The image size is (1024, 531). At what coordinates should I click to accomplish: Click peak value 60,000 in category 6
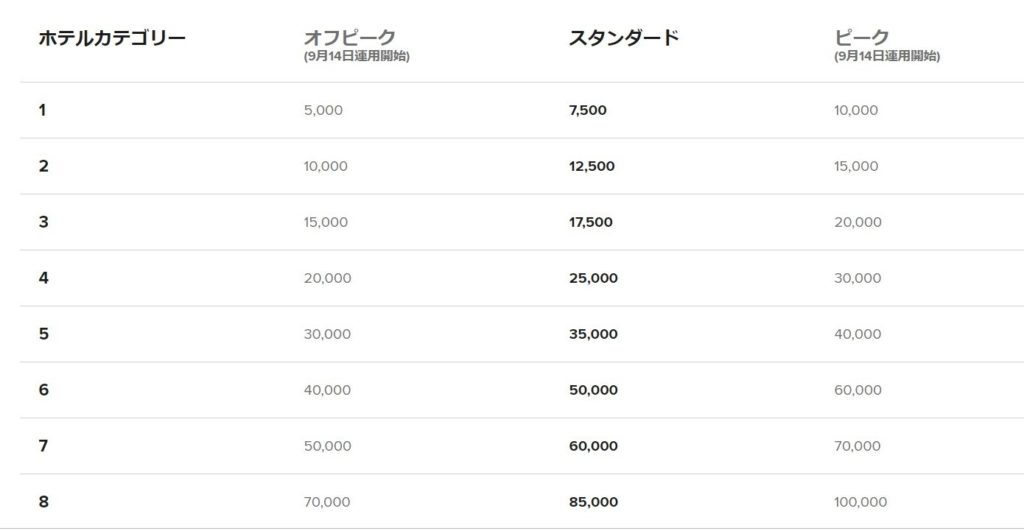click(857, 390)
